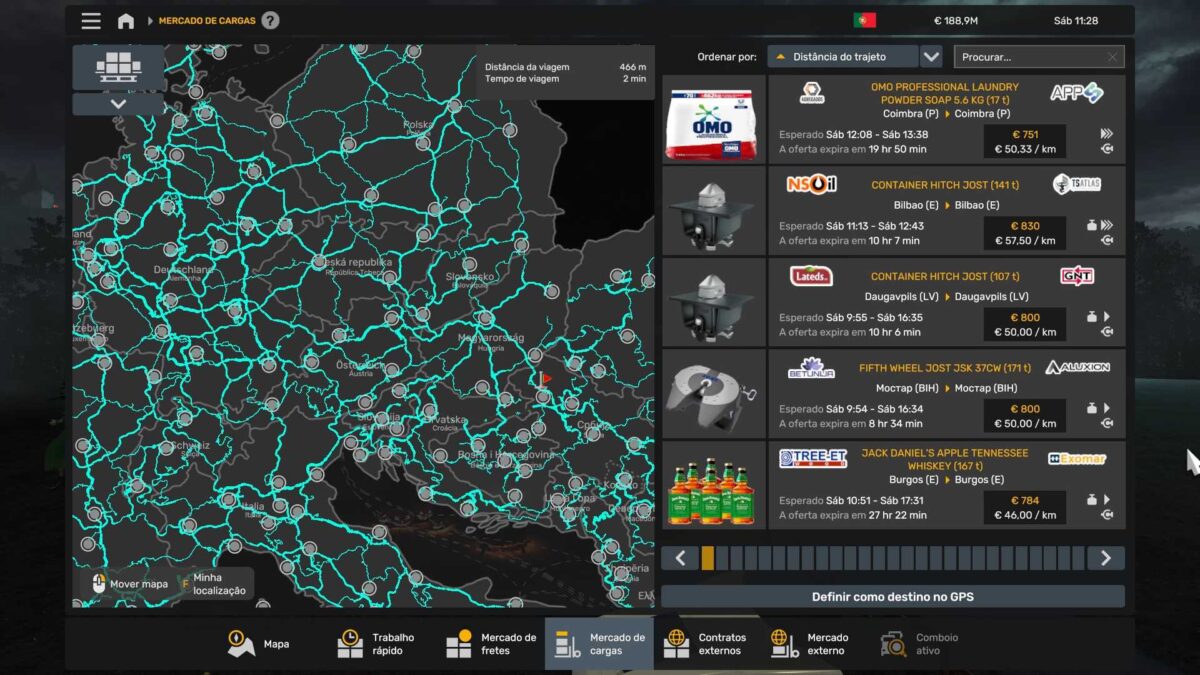The width and height of the screenshot is (1200, 675).
Task: Open the Contratos externos tab
Action: (x=706, y=644)
